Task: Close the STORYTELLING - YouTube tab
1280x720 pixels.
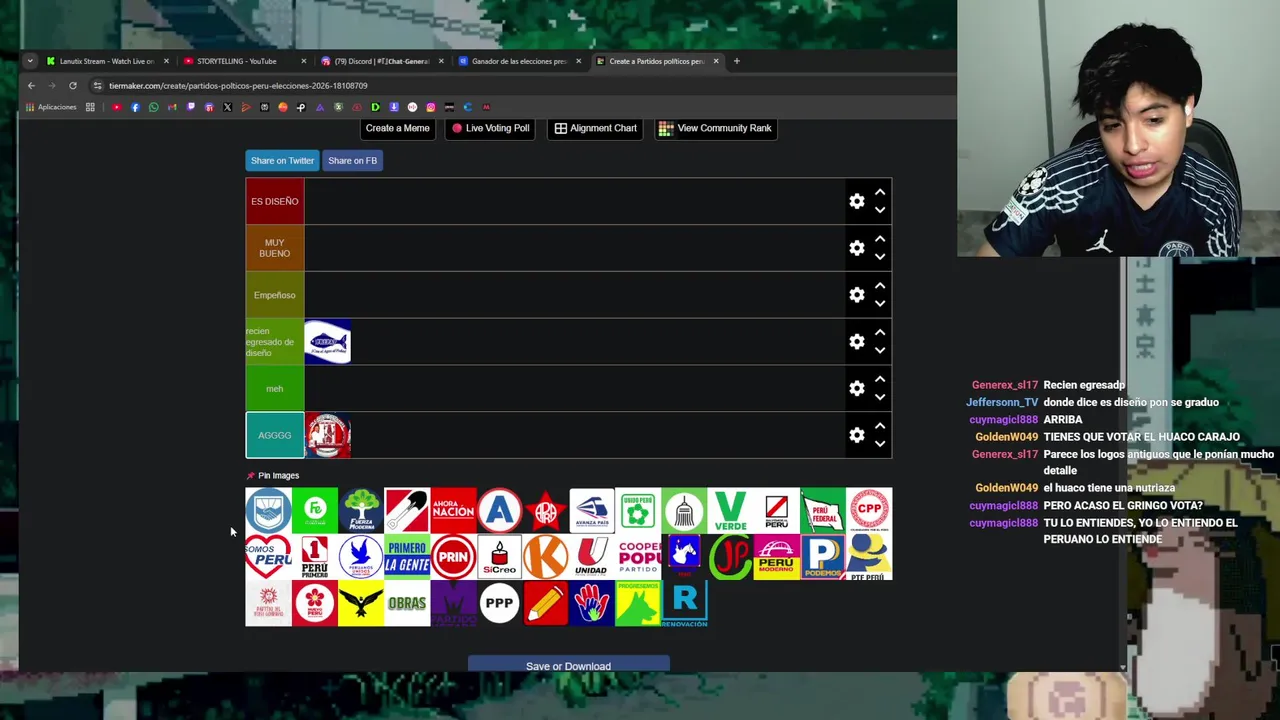Action: pyautogui.click(x=303, y=61)
